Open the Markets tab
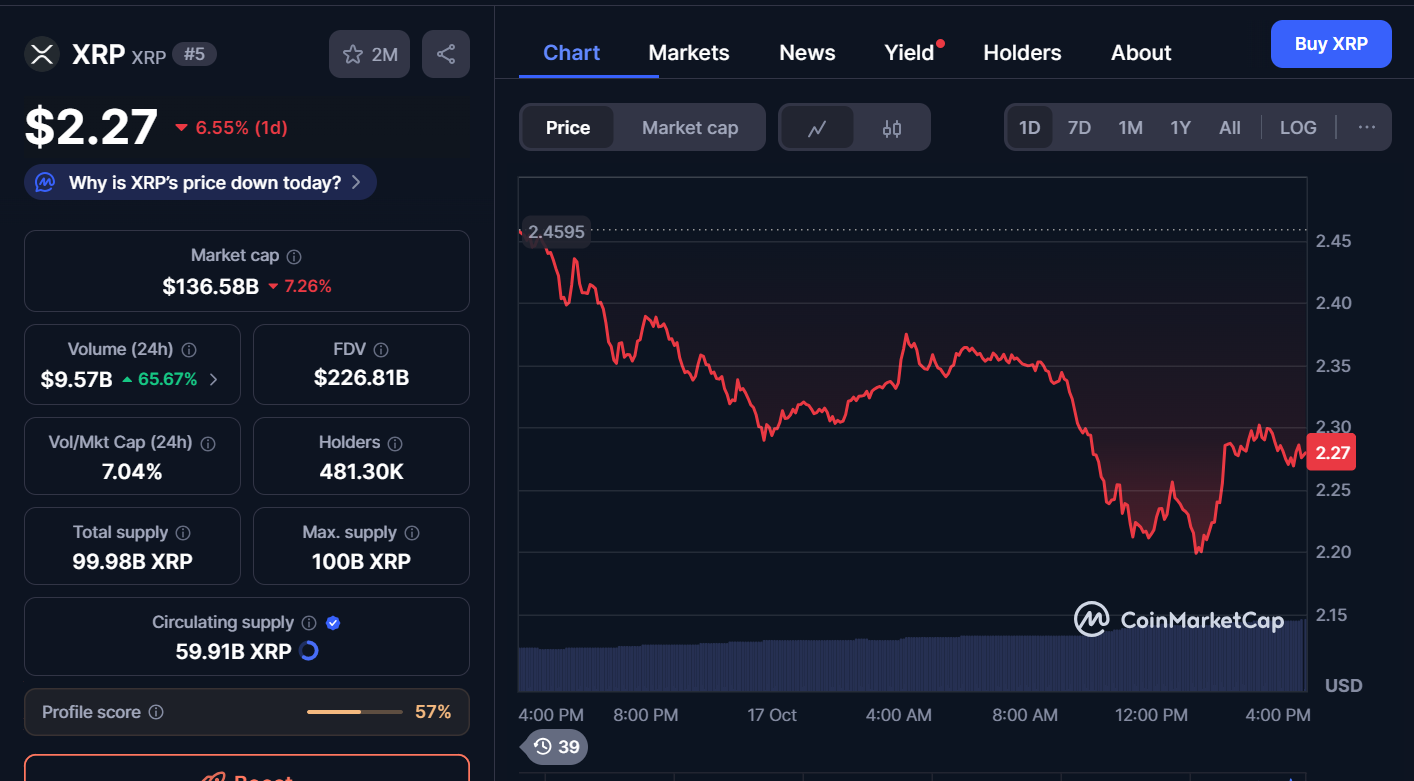The height and width of the screenshot is (781, 1414). pyautogui.click(x=689, y=53)
